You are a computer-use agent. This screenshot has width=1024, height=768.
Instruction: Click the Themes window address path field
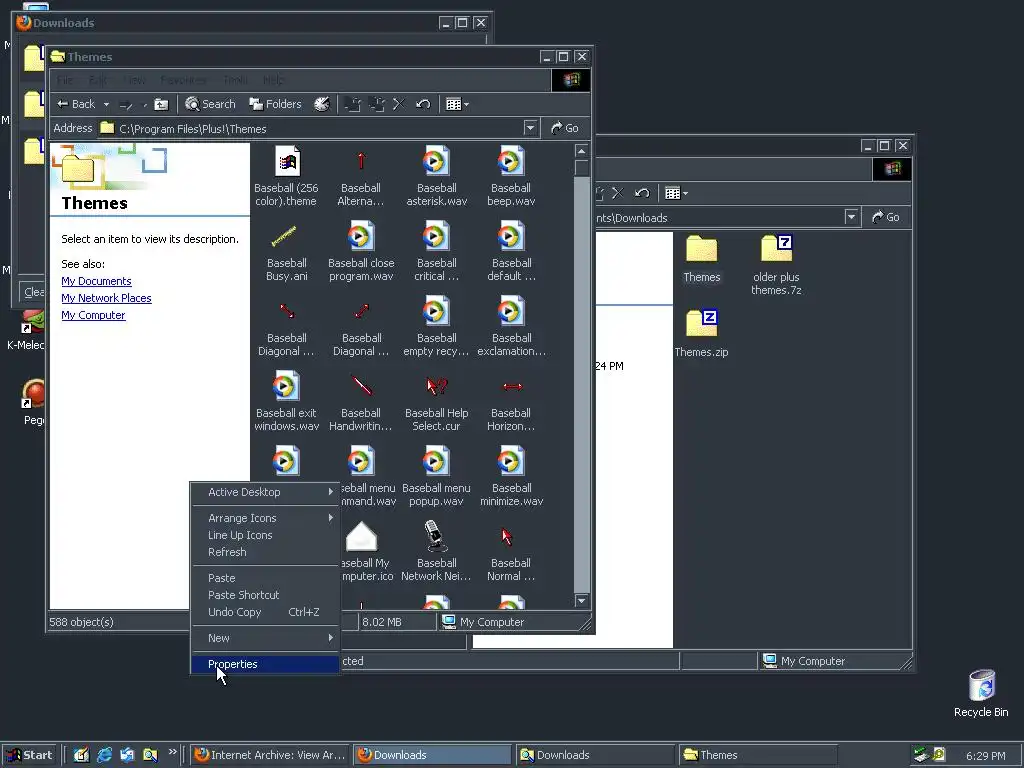coord(311,128)
